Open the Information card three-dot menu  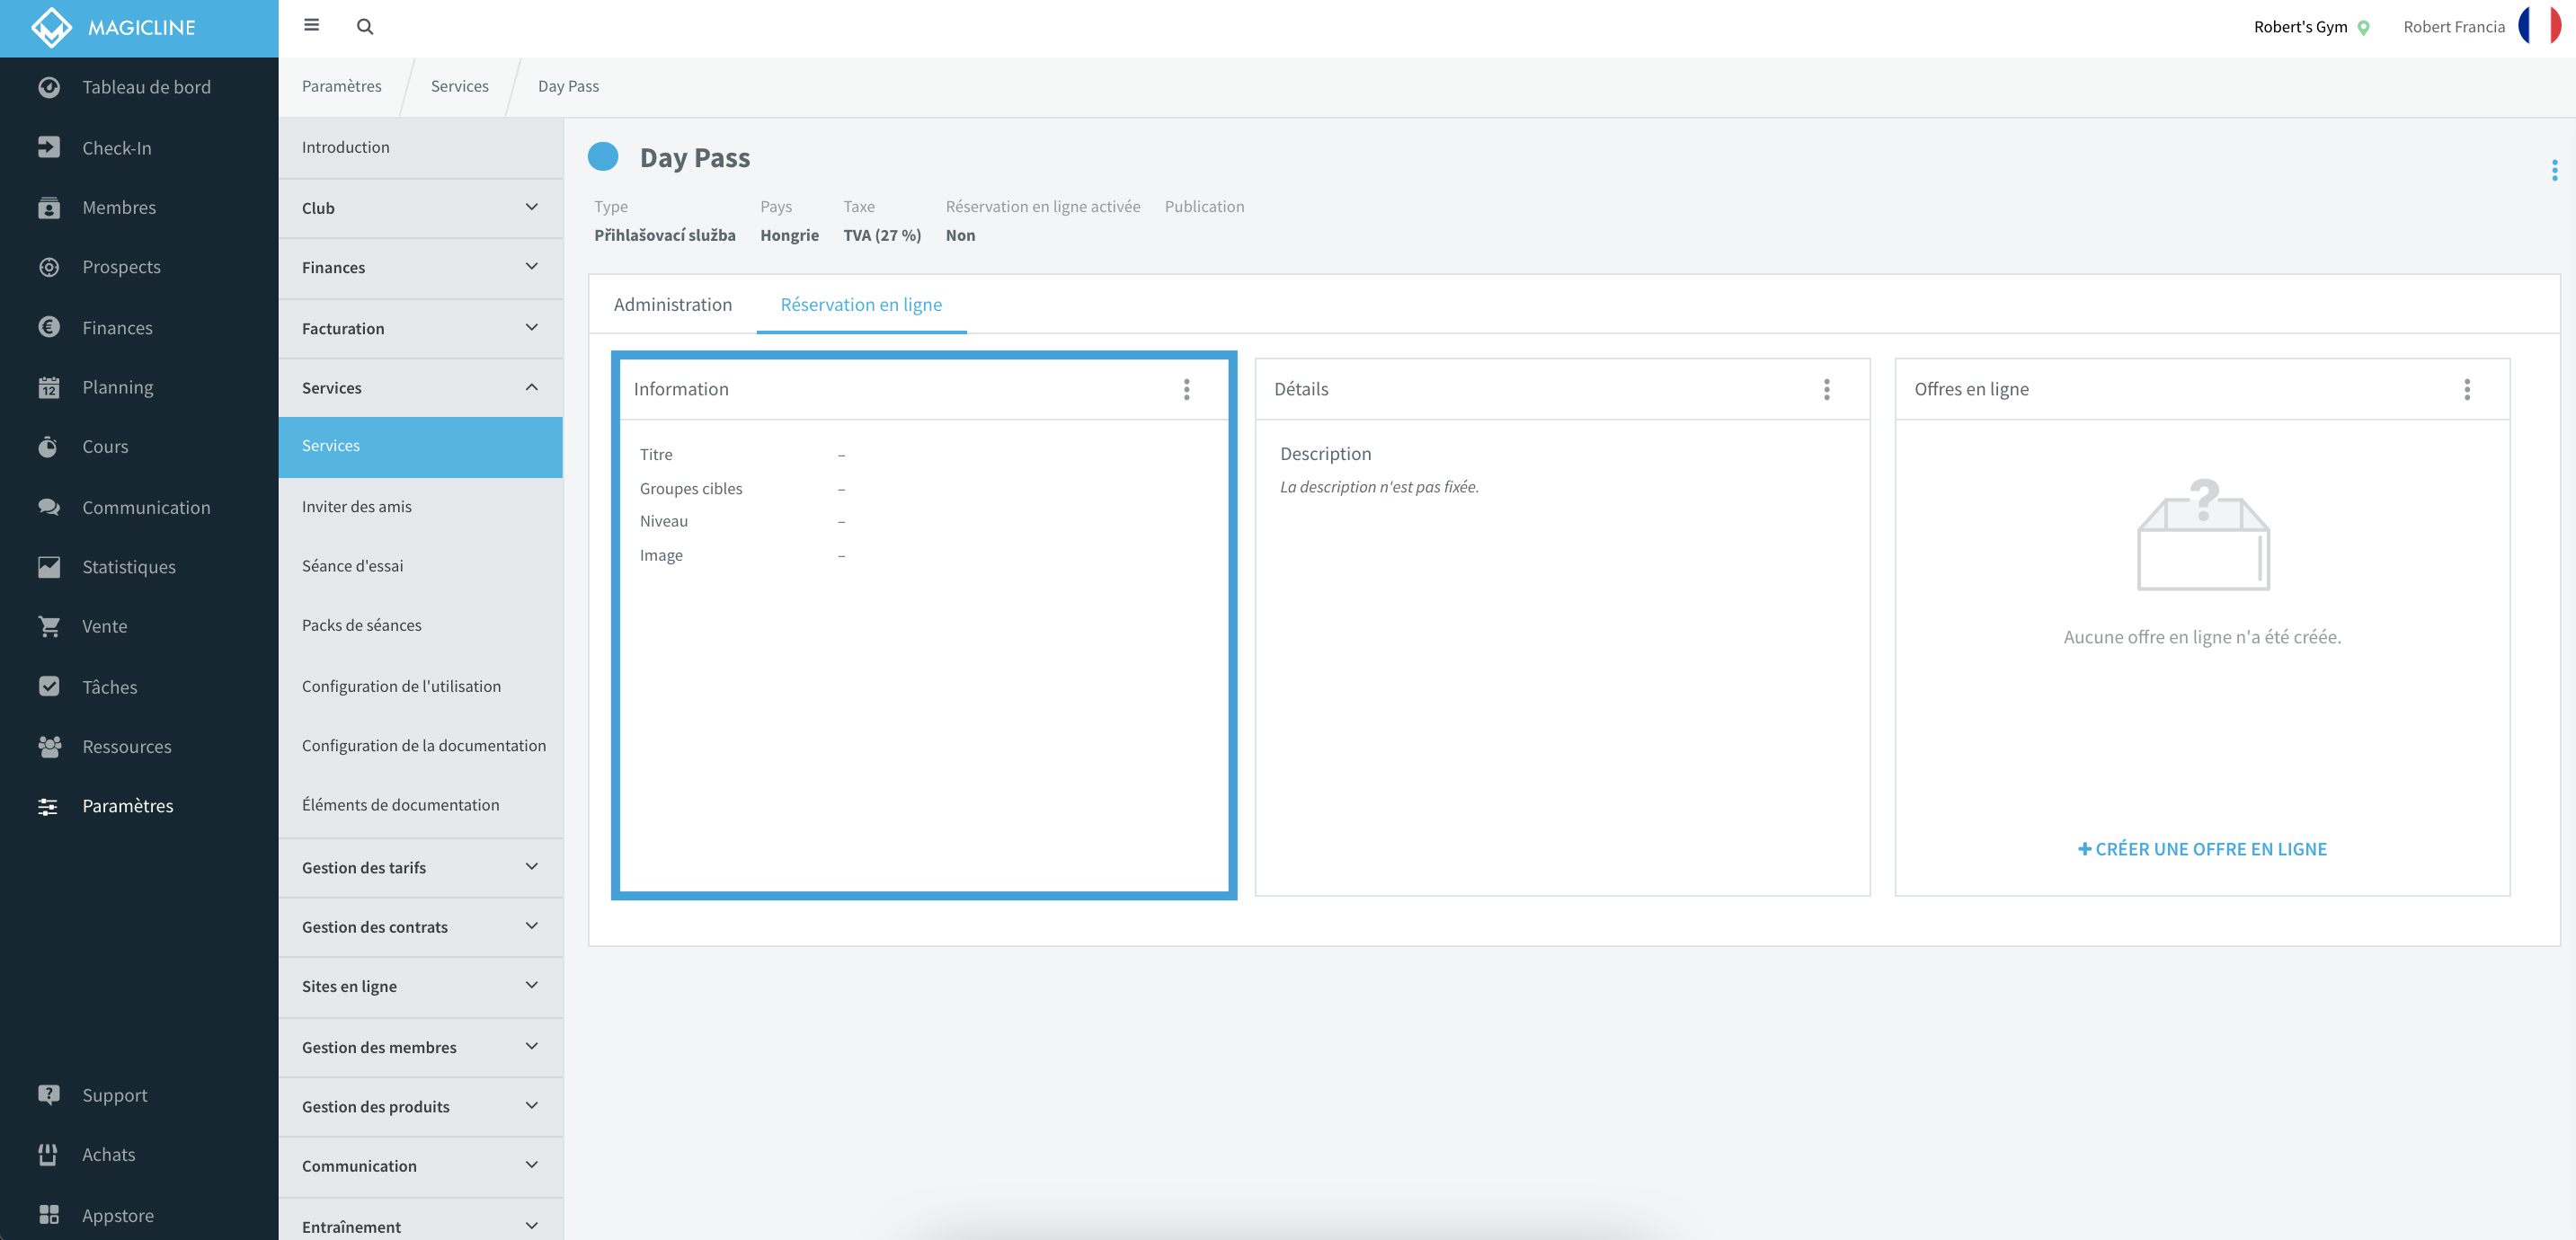[x=1186, y=389]
